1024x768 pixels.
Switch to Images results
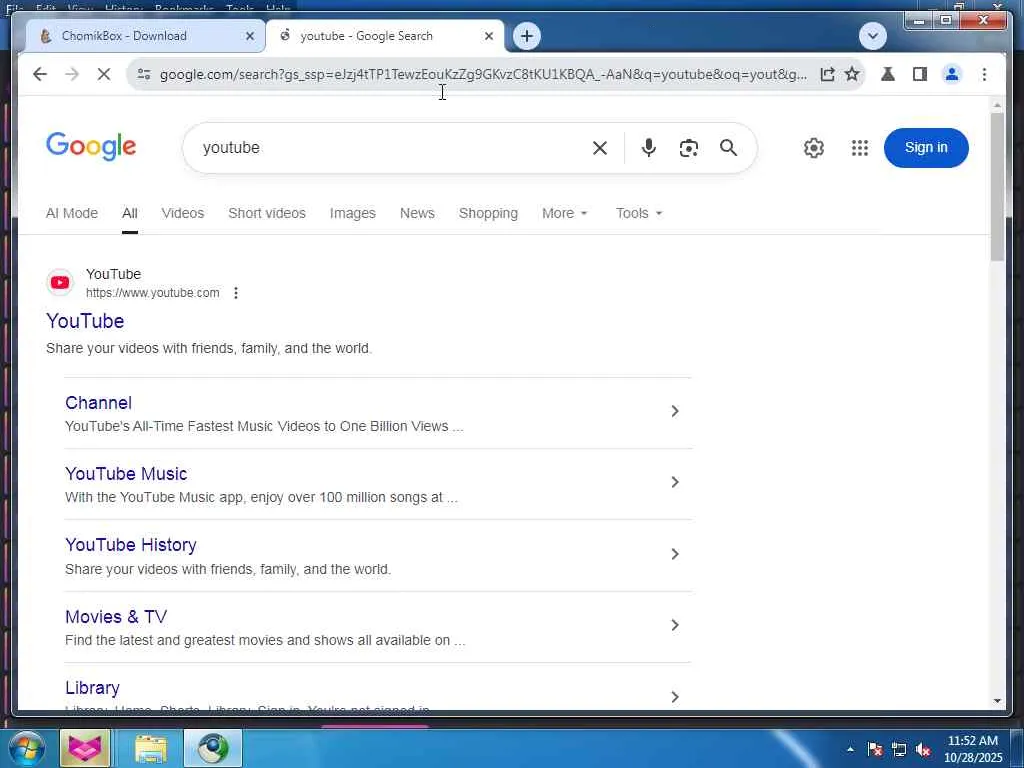pyautogui.click(x=353, y=214)
